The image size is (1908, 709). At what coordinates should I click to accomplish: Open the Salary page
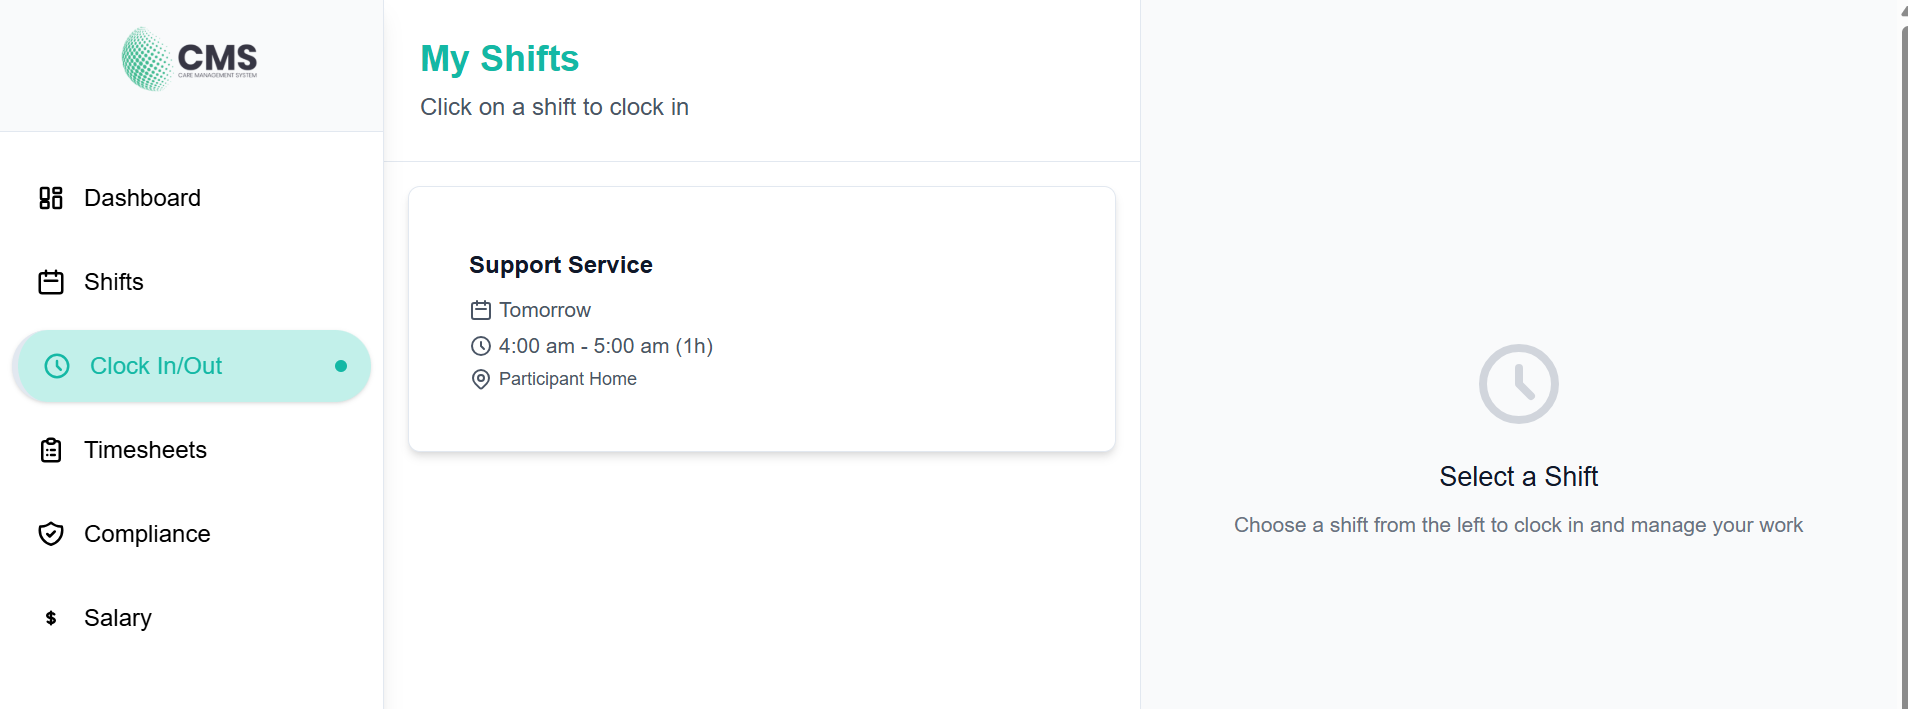[118, 617]
